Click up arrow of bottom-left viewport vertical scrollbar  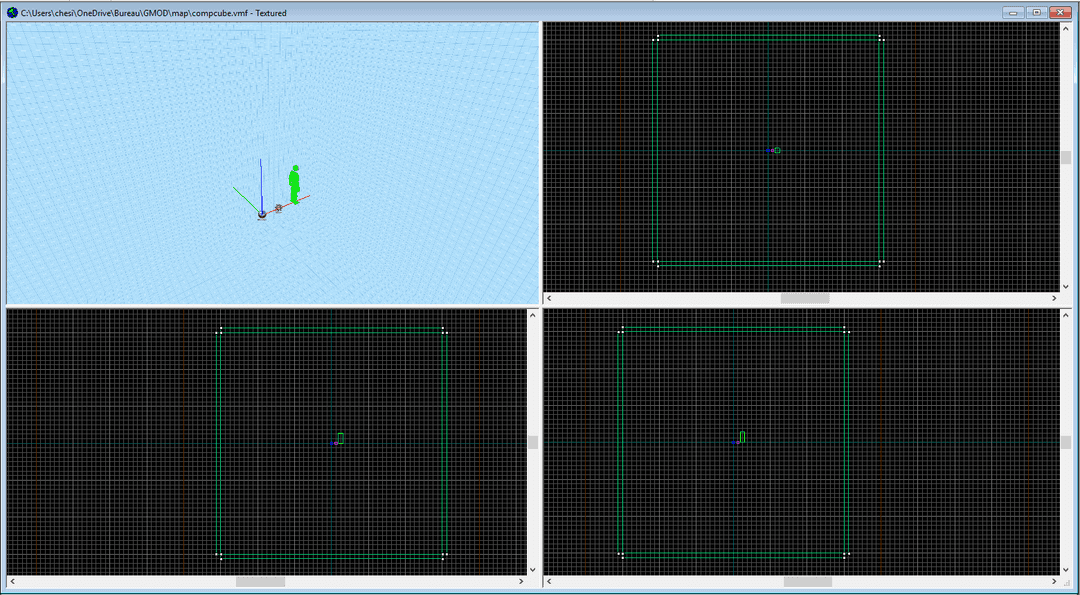533,315
